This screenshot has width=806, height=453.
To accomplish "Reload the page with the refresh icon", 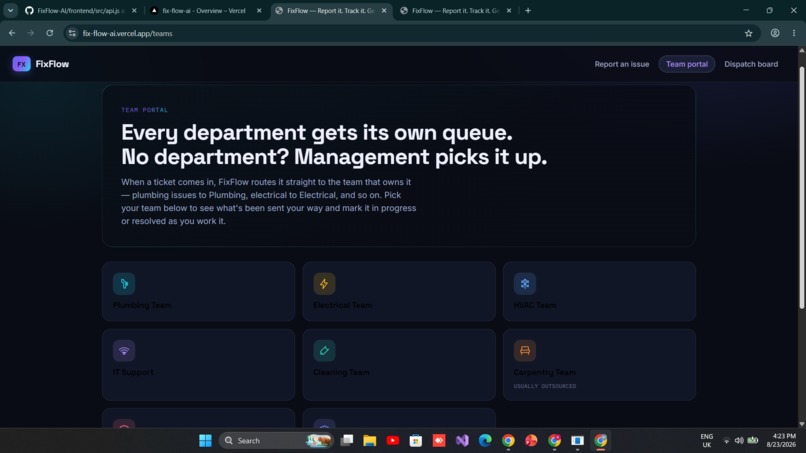I will [50, 33].
